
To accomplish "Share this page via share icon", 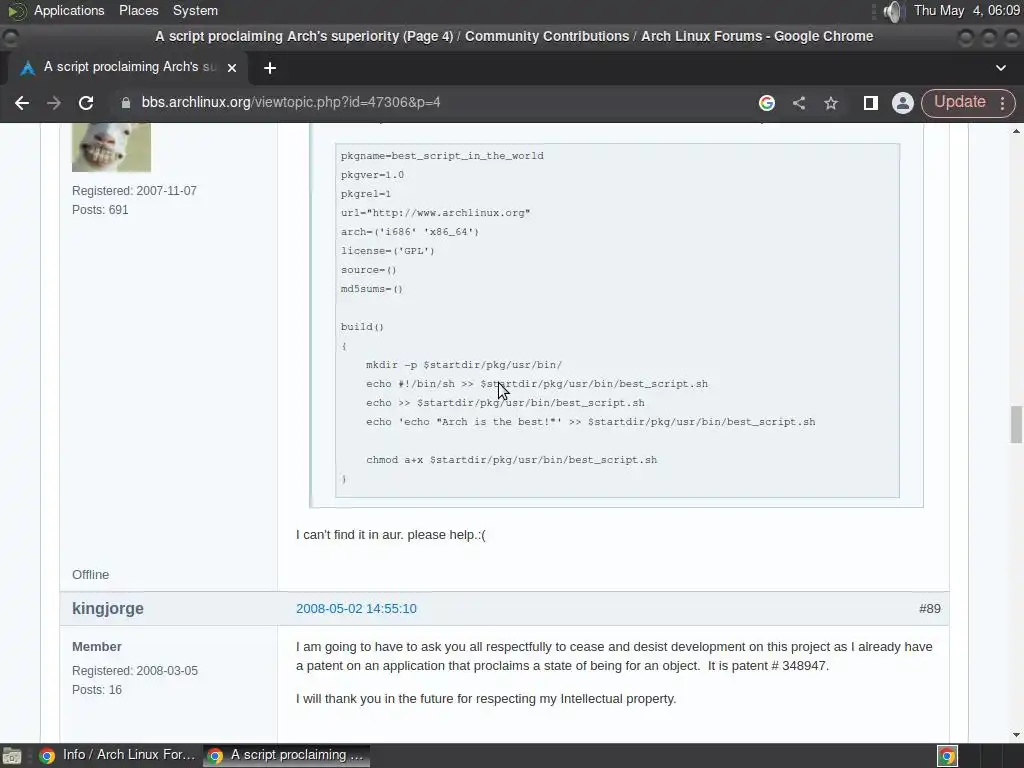I will [x=799, y=103].
